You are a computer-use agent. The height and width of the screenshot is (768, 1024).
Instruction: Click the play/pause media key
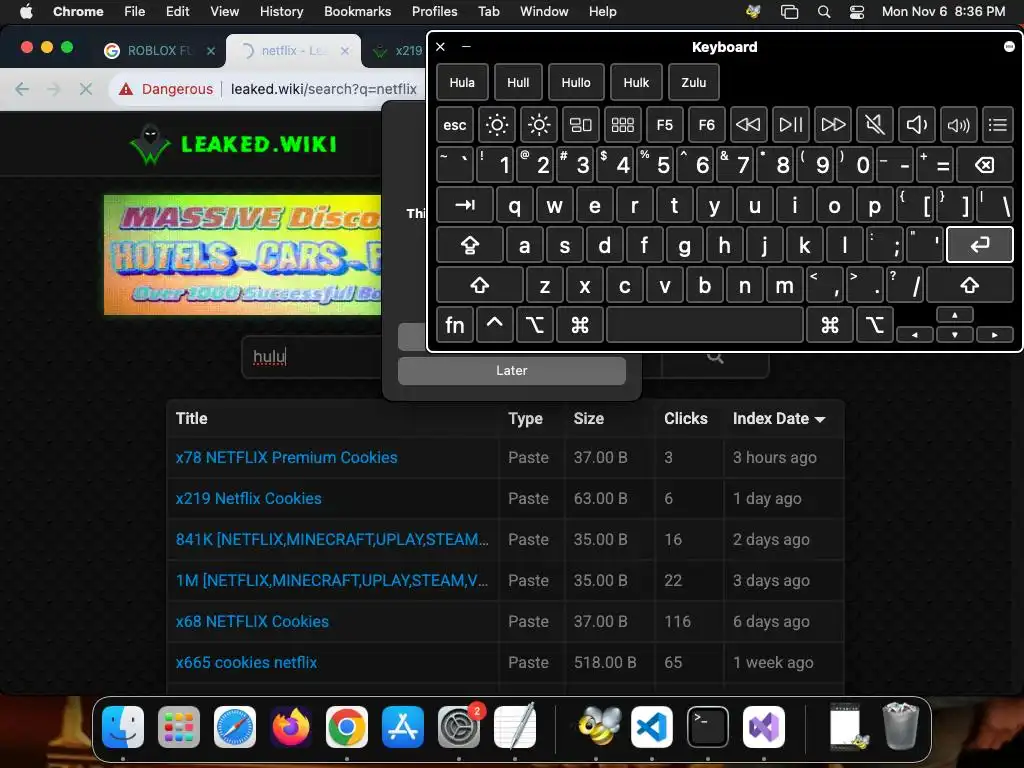790,124
